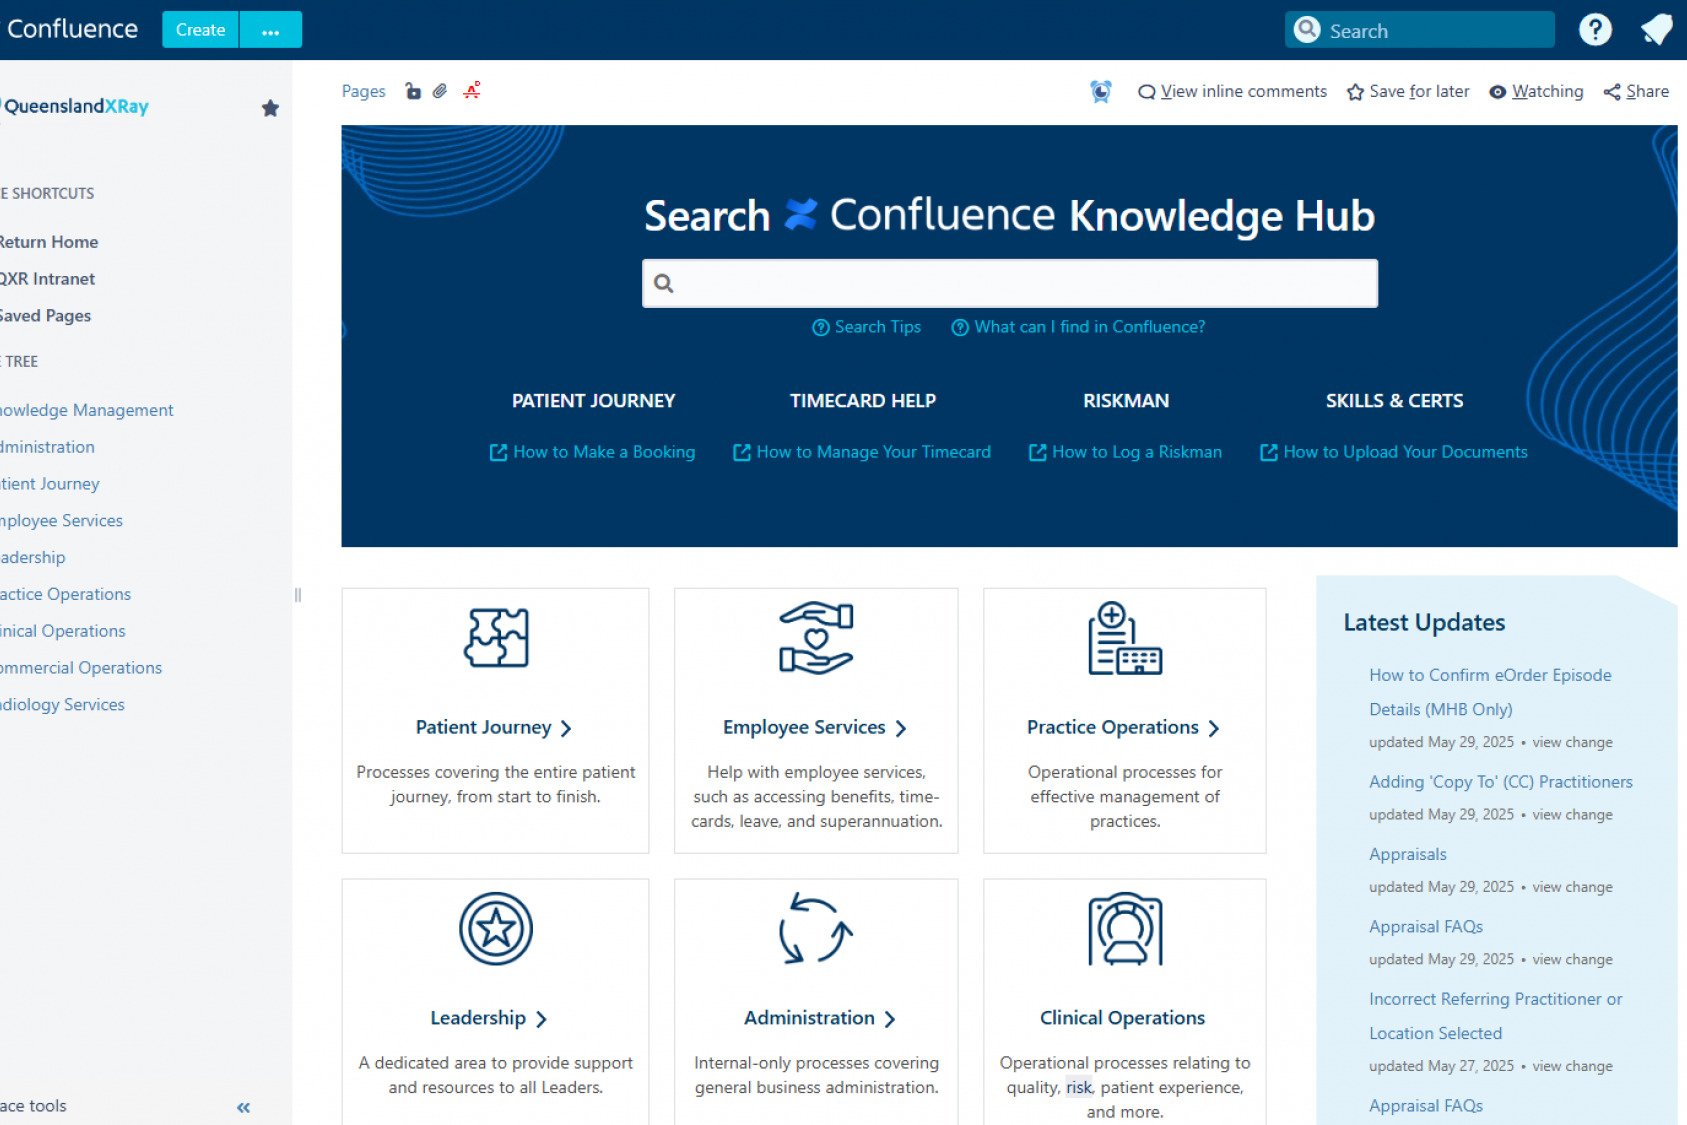
Task: Click the search magnifier in top bar
Action: pyautogui.click(x=1307, y=30)
